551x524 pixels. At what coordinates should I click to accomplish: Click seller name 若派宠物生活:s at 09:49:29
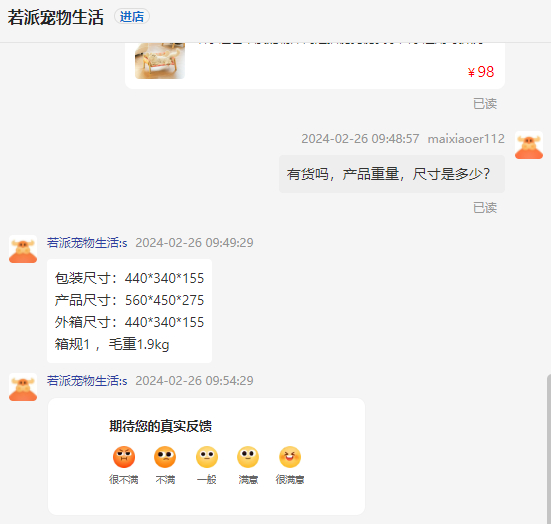pyautogui.click(x=87, y=242)
